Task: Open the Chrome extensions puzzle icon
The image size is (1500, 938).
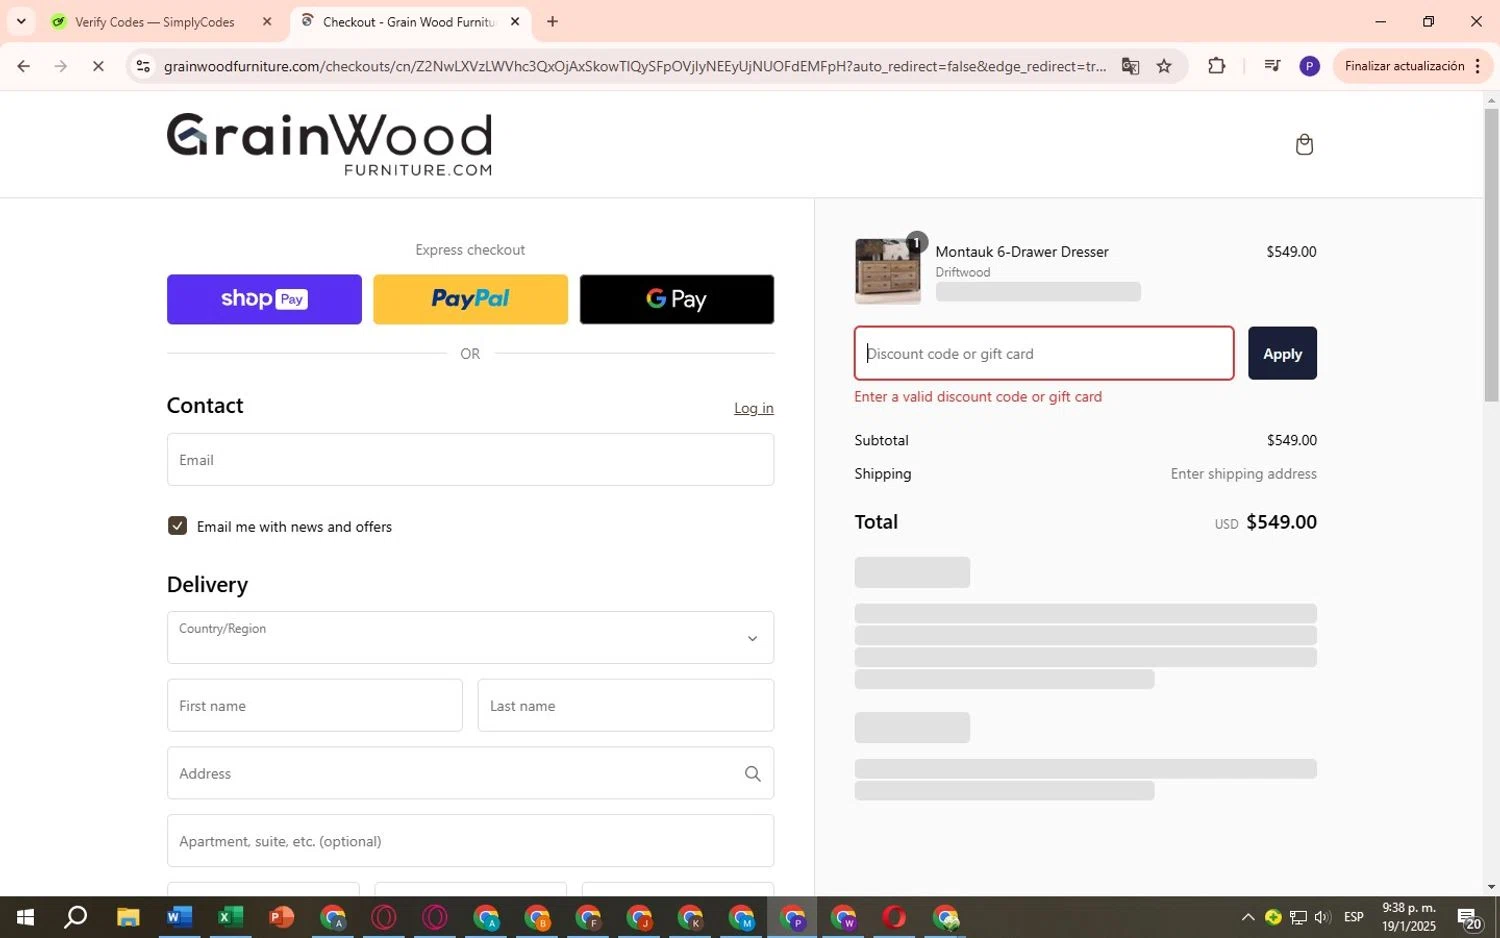Action: coord(1216,66)
